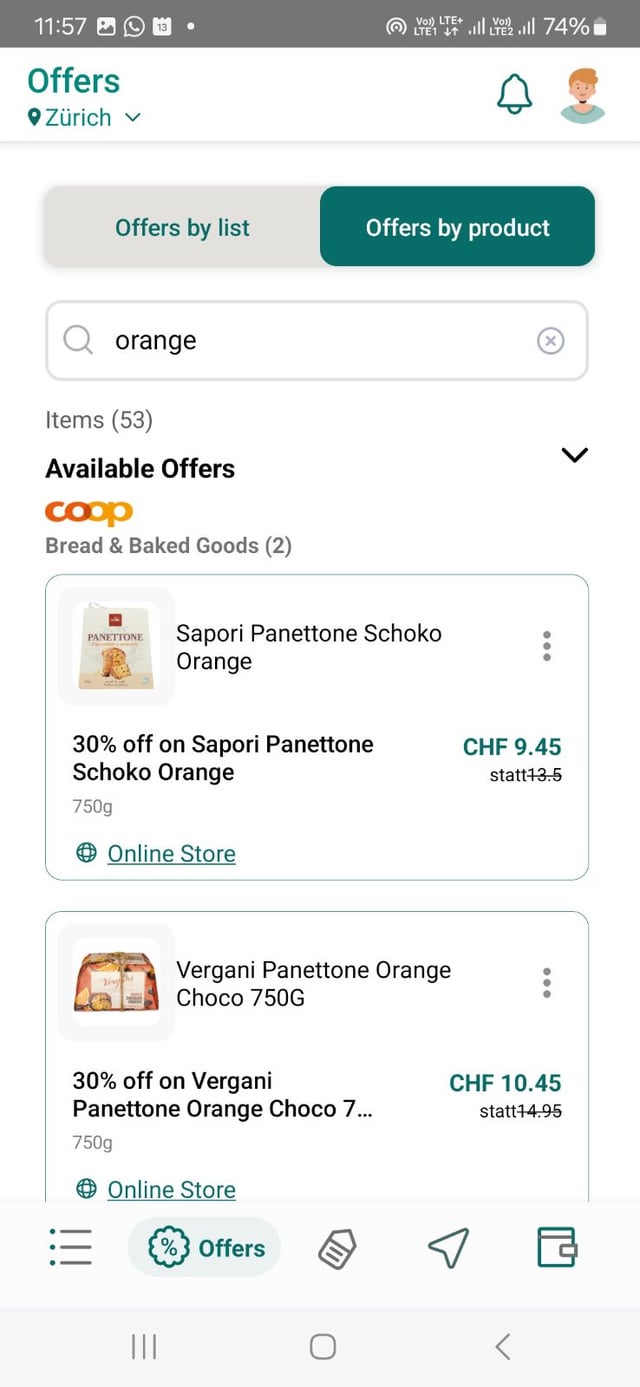Tap the Android back navigation button
Image resolution: width=640 pixels, height=1387 pixels.
[503, 1346]
